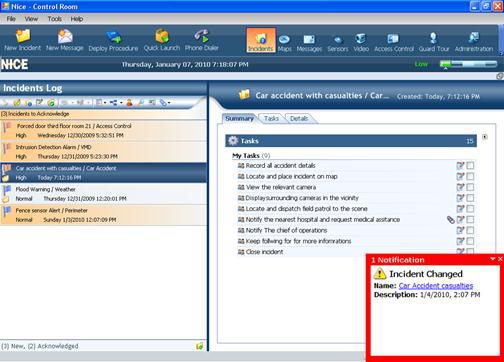Switch to the Tasks tab
The image size is (504, 362).
271,118
